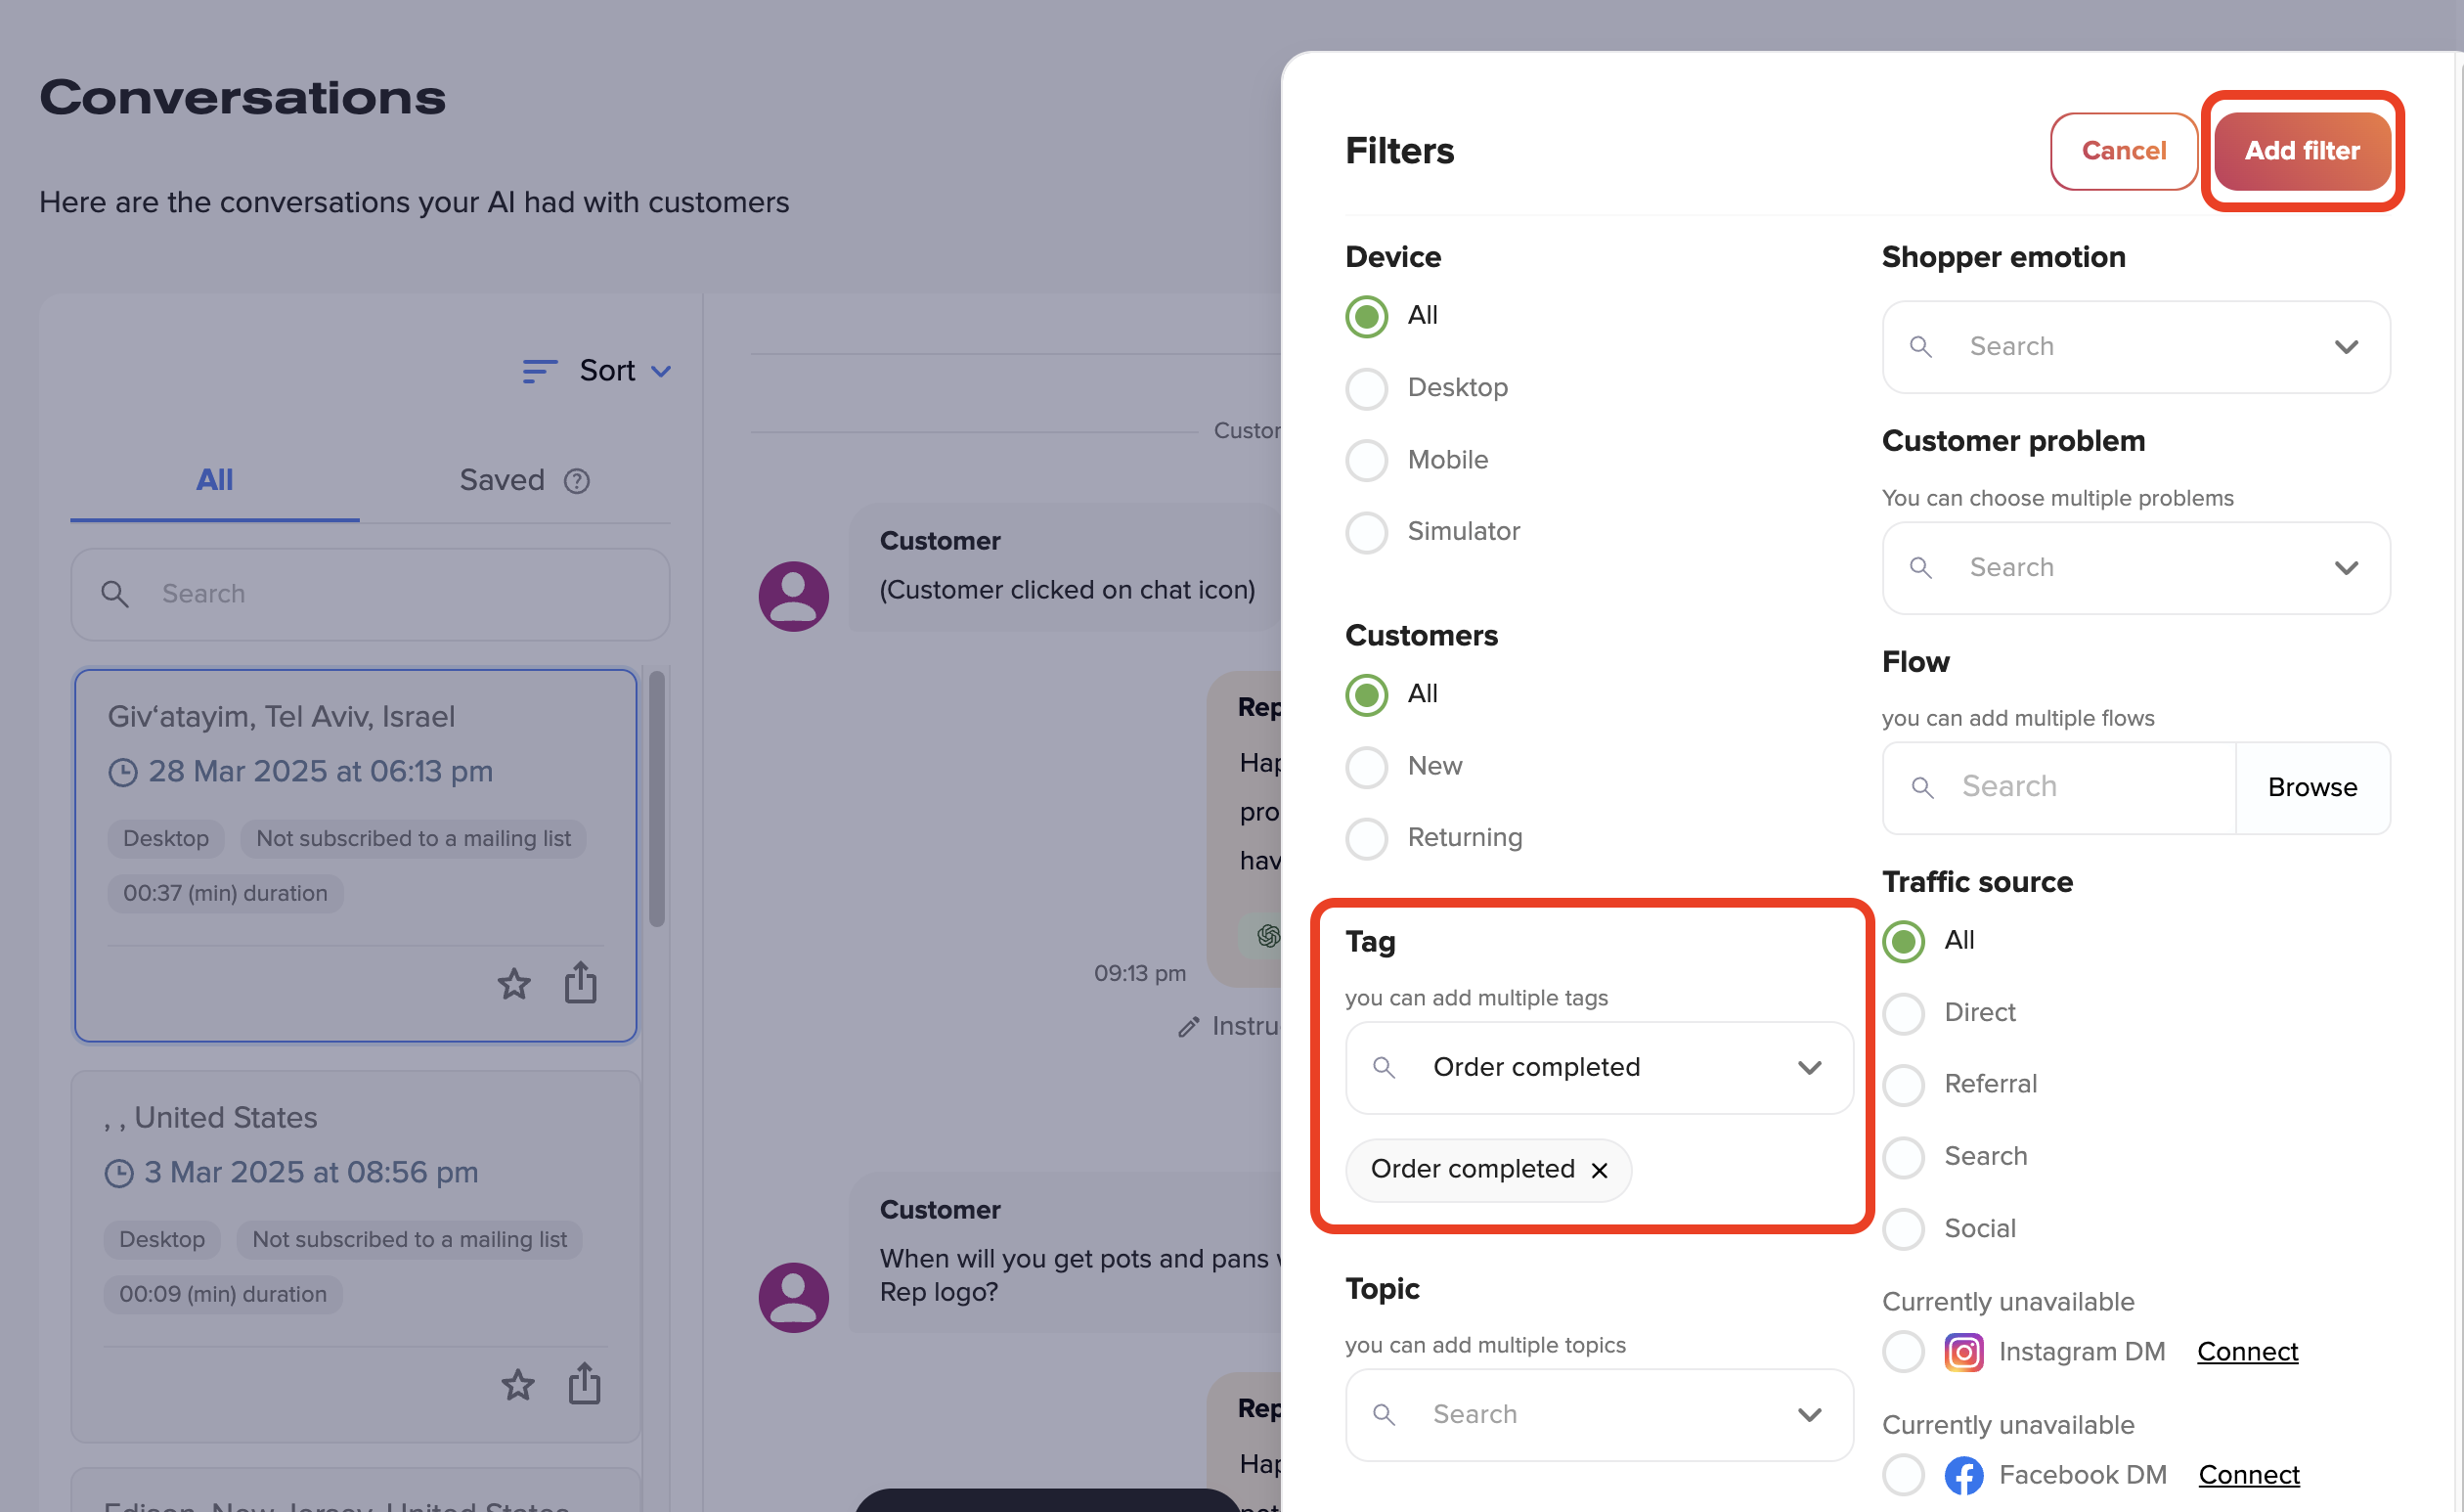2464x1512 pixels.
Task: Open the United States 3 Mar conversation card
Action: click(x=355, y=1256)
